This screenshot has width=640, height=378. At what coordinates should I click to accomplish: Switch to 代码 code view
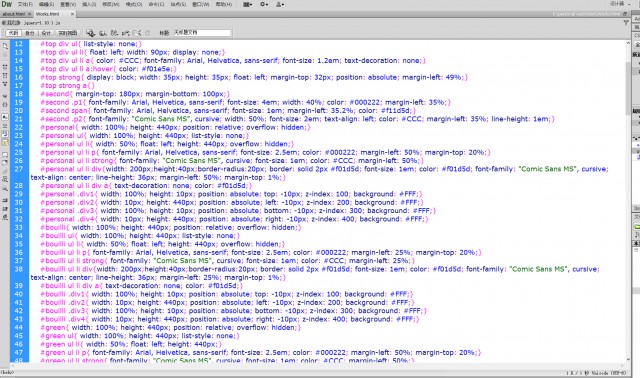(13, 33)
